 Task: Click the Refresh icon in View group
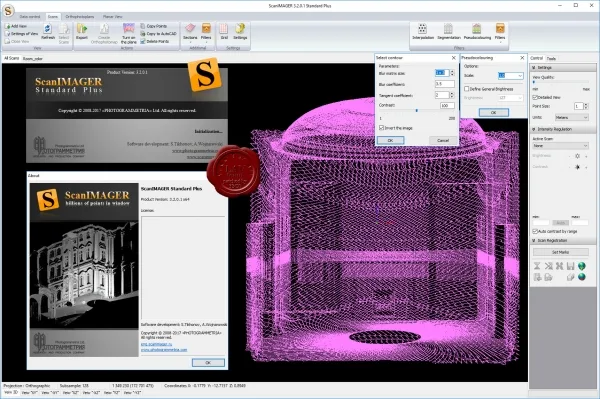pos(48,31)
